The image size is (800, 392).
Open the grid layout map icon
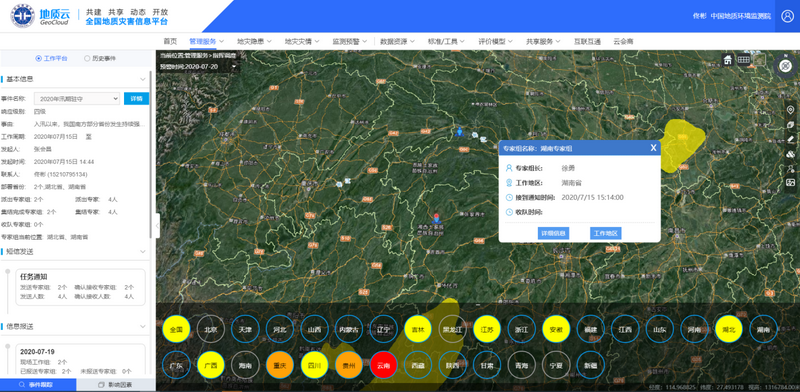743,60
